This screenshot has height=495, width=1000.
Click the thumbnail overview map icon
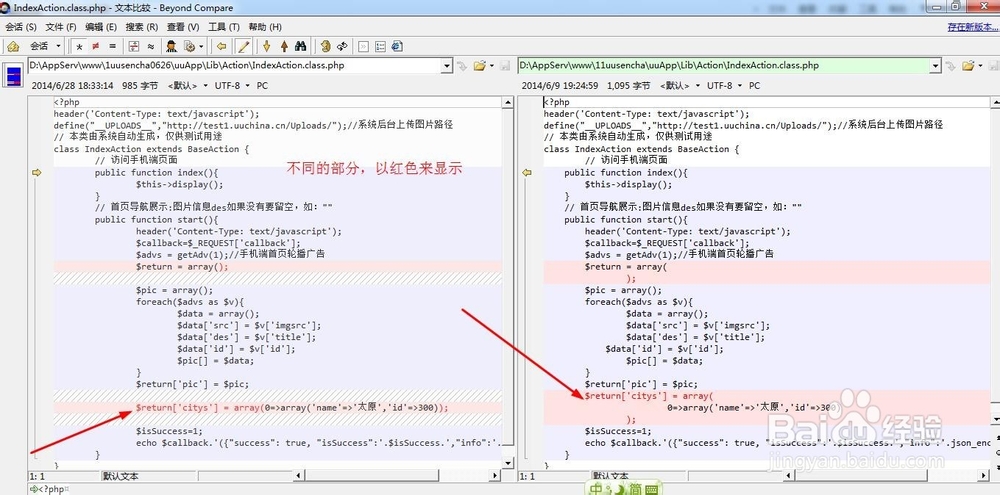[x=13, y=75]
